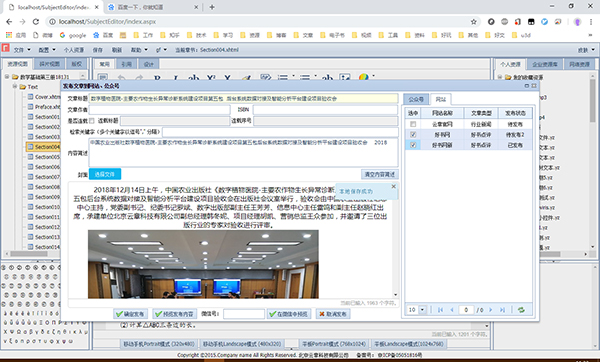Open the 皮肤 skin dropdown
Image resolution: width=600 pixels, height=362 pixels.
[586, 50]
